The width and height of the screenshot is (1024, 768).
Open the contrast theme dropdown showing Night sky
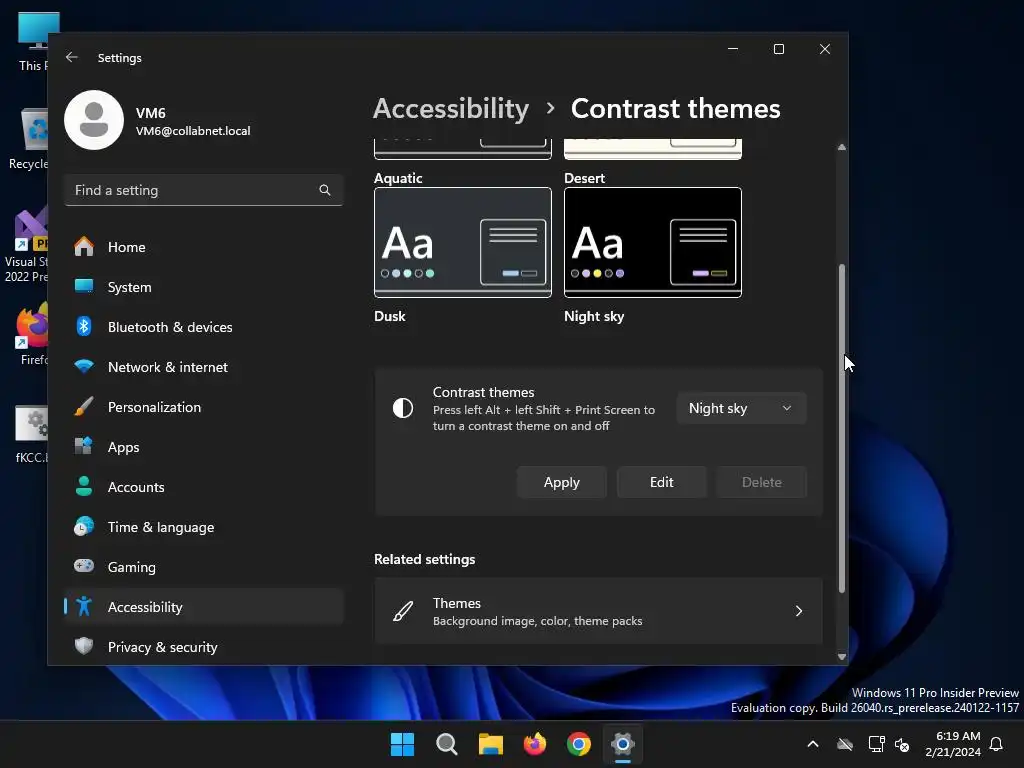pos(741,408)
